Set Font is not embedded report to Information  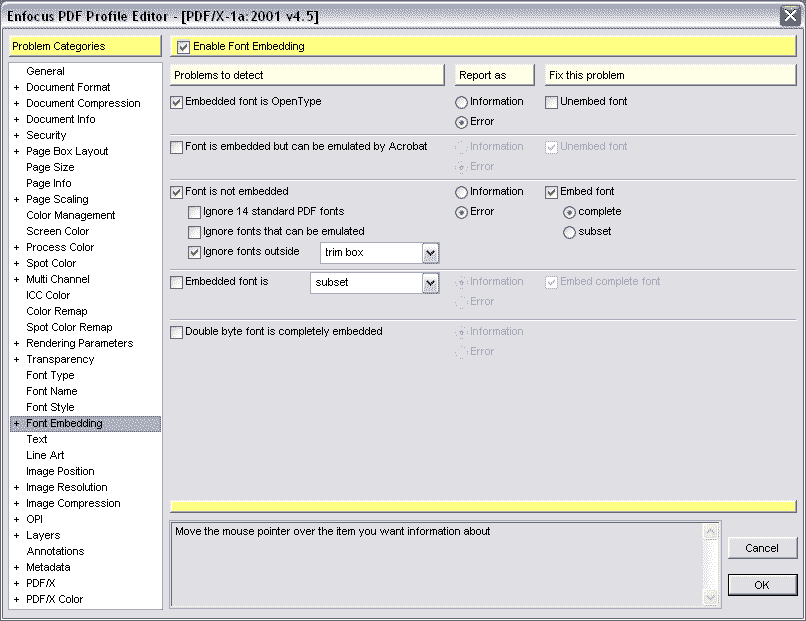click(461, 192)
